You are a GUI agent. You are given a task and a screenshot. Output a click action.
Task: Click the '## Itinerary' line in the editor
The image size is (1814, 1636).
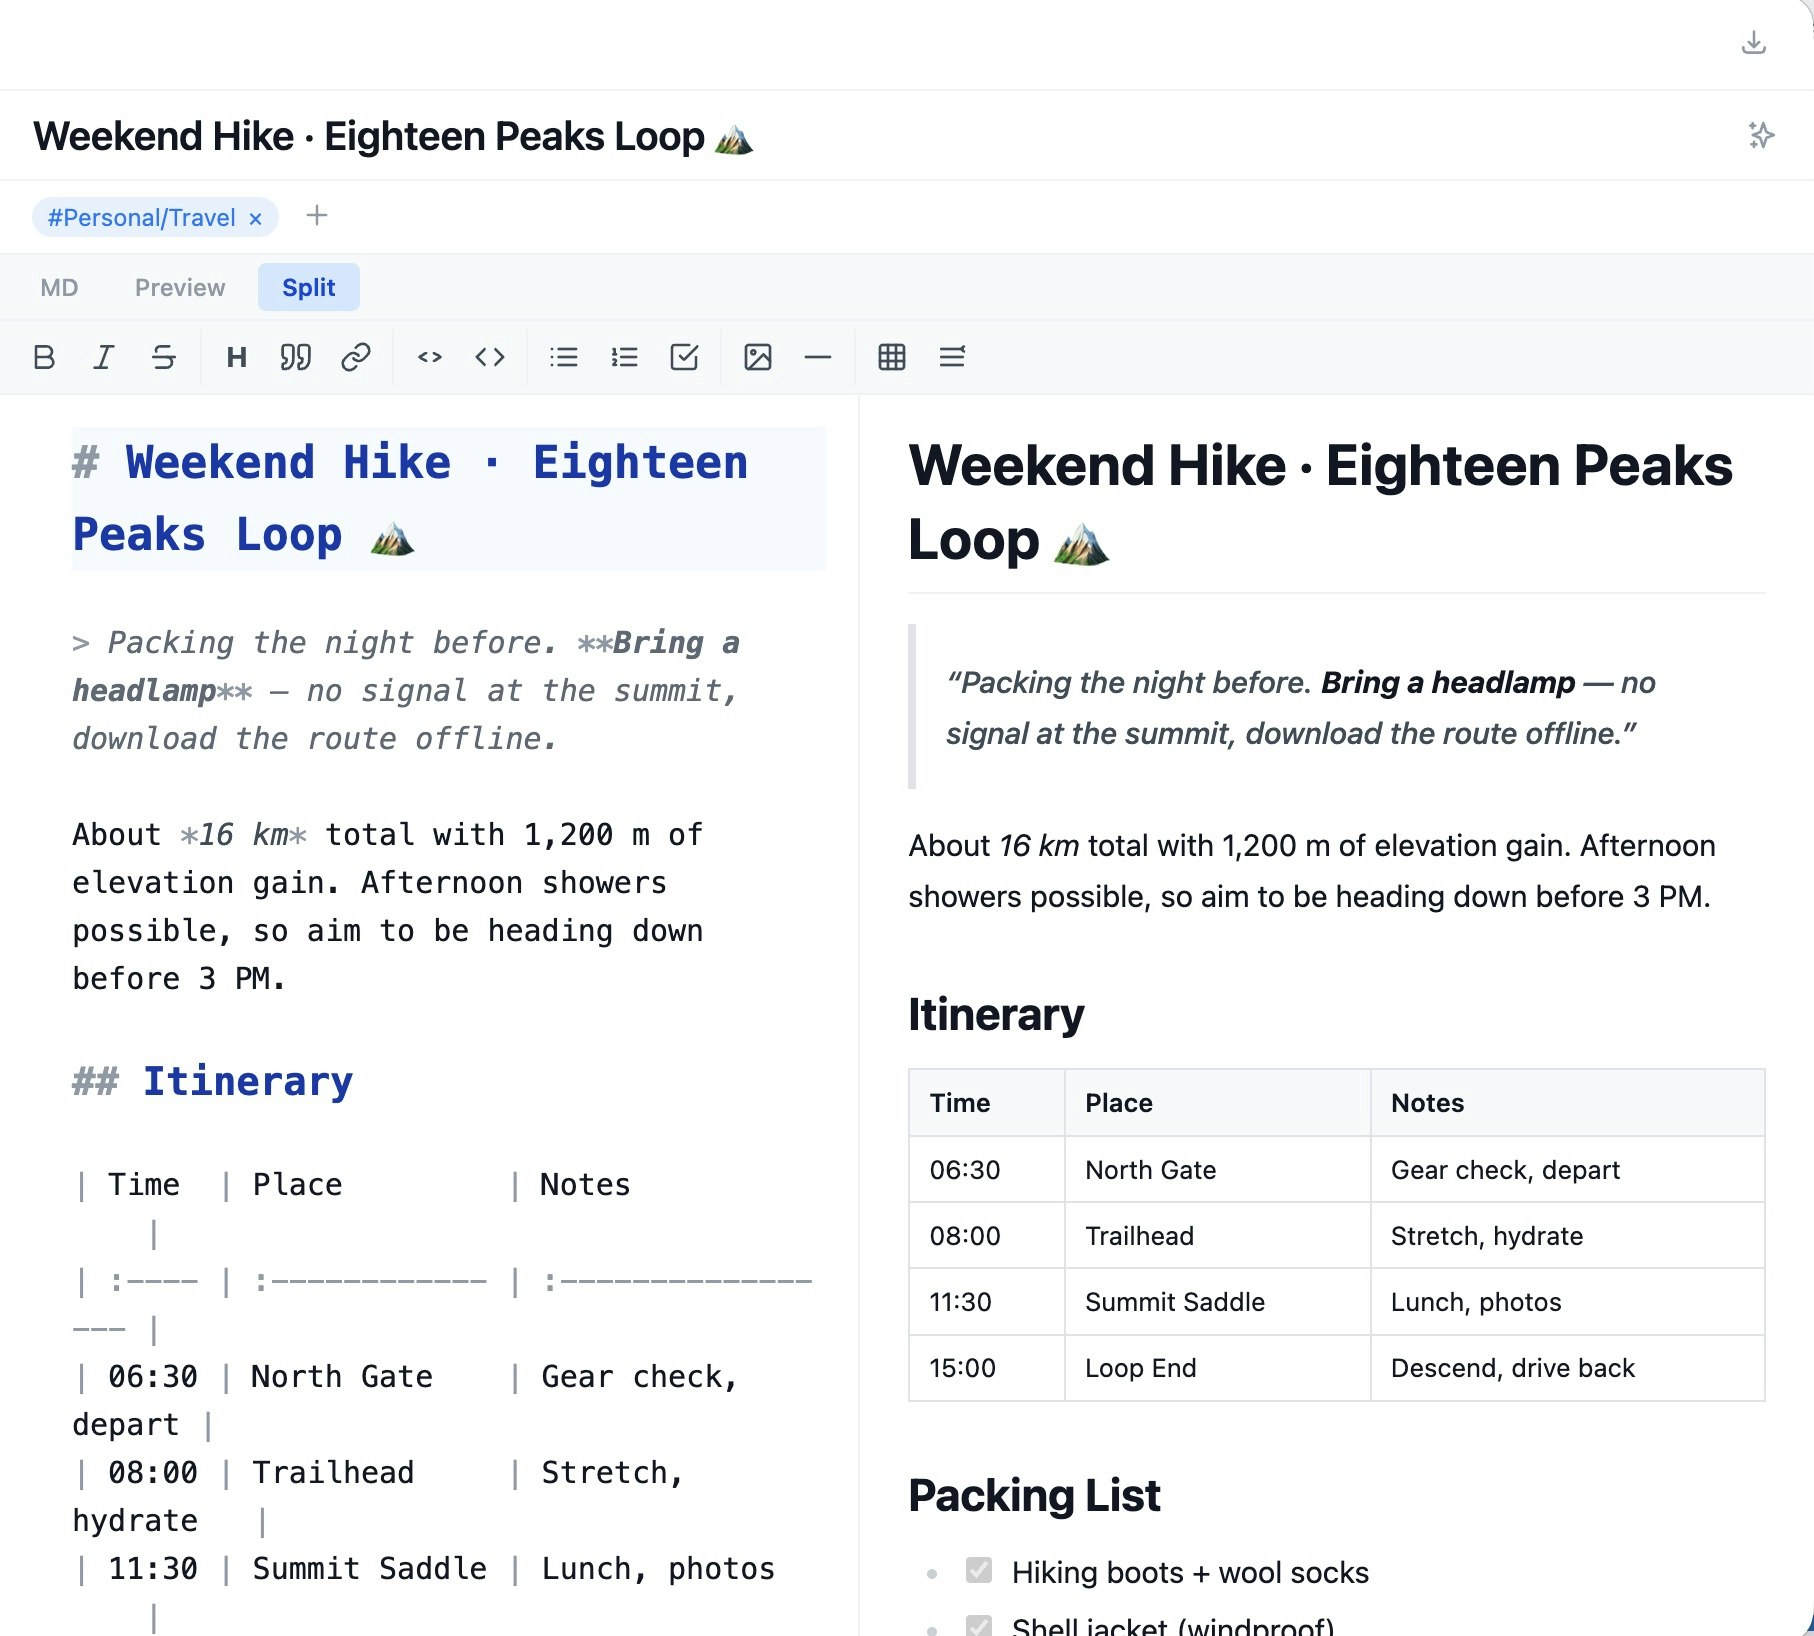pos(212,1082)
